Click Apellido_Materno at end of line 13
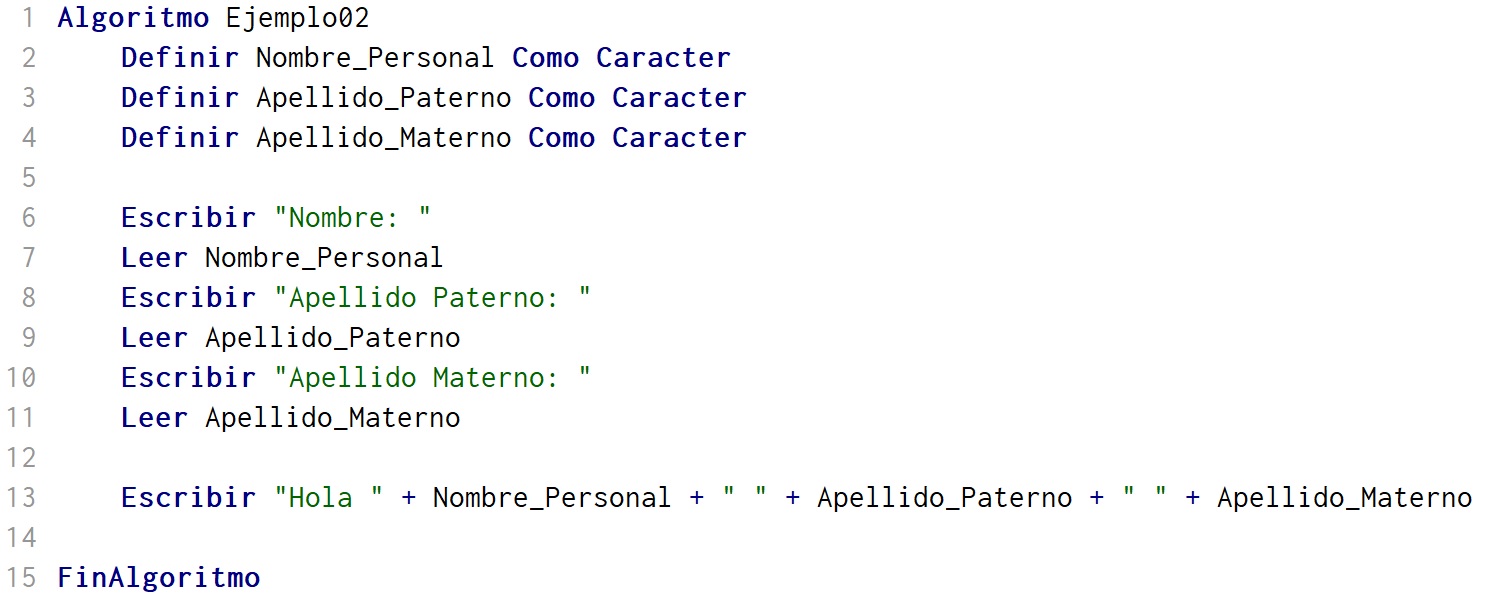The image size is (1490, 596). click(1343, 498)
